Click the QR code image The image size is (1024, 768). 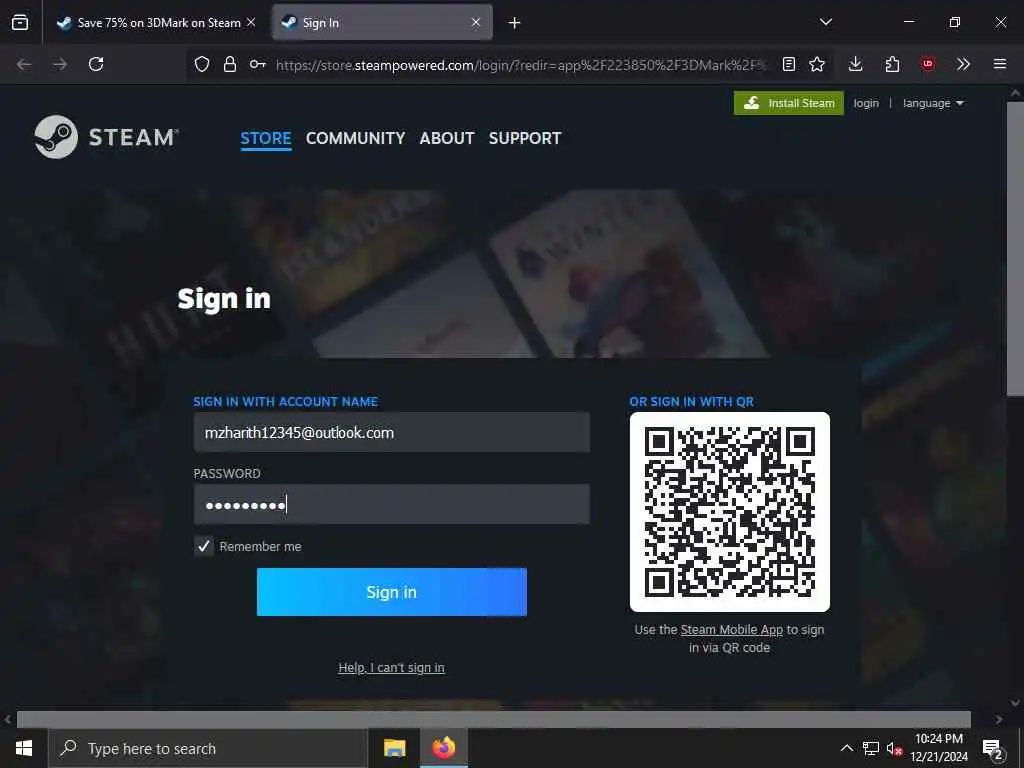click(729, 511)
